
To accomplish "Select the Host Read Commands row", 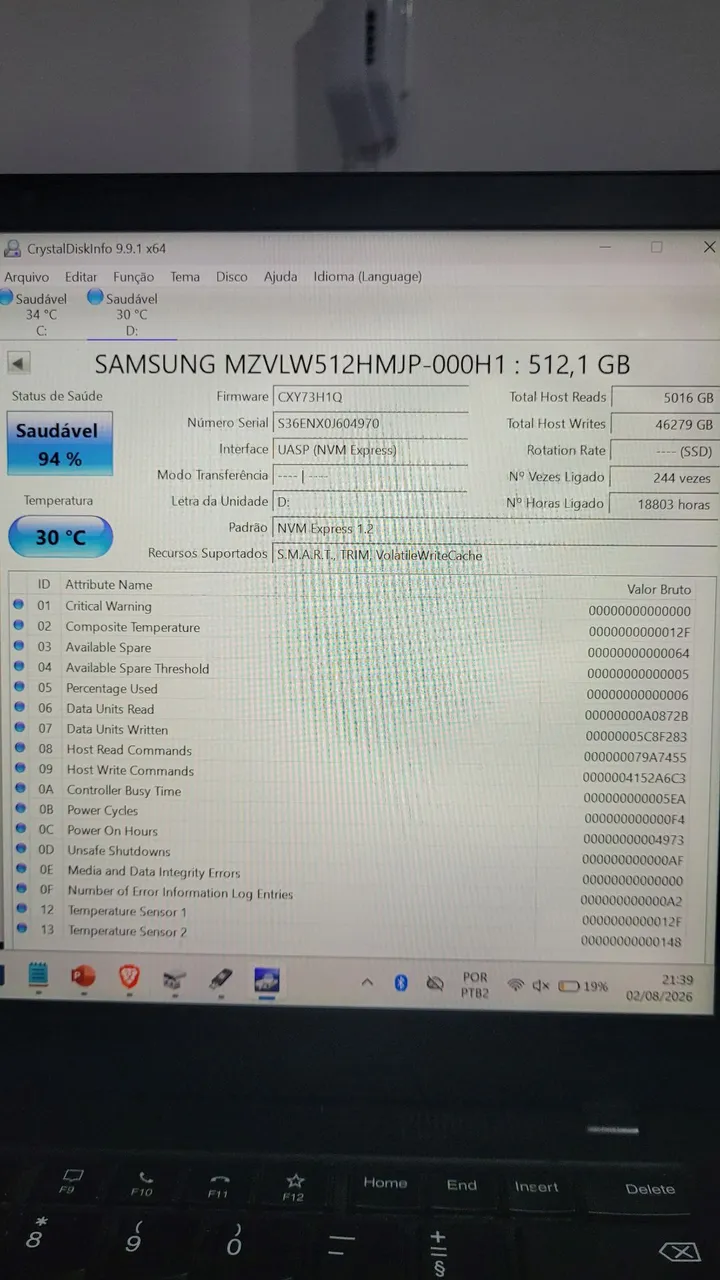I will click(x=362, y=751).
